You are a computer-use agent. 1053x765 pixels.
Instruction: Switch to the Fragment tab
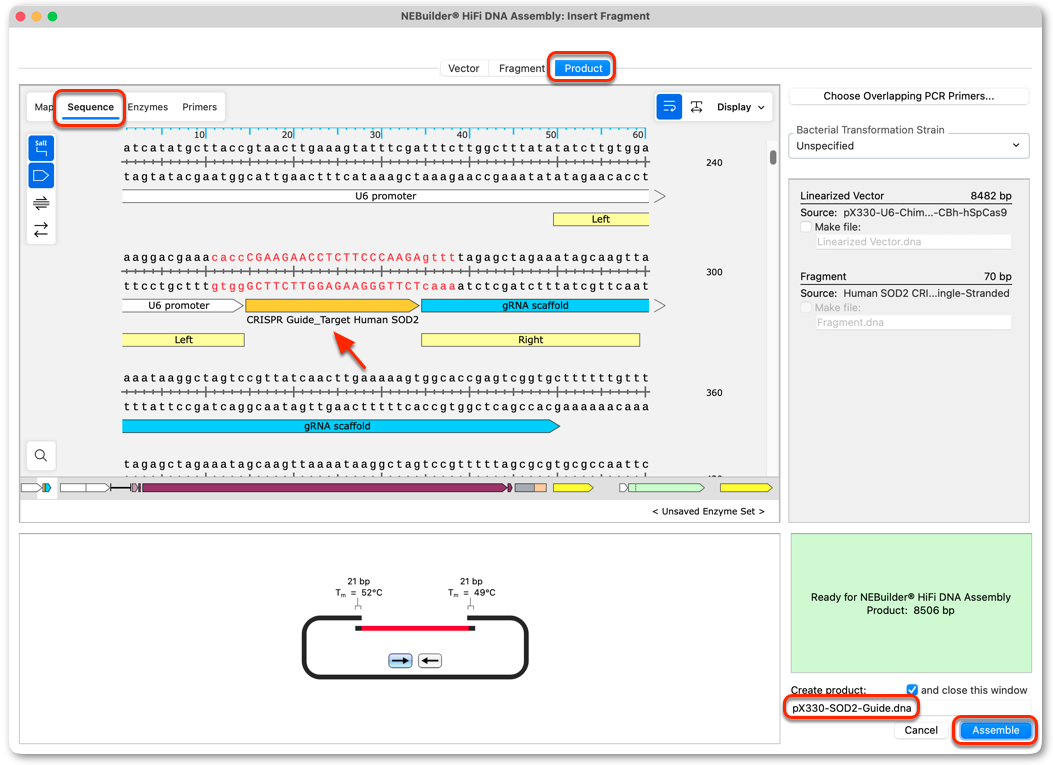521,69
